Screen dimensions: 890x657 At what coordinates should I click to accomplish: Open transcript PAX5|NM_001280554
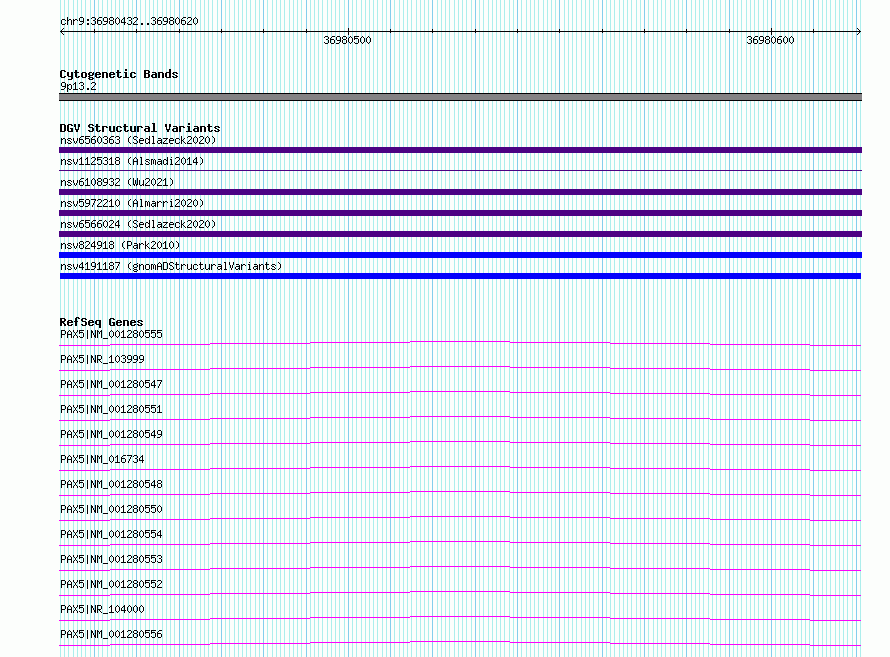(x=111, y=534)
